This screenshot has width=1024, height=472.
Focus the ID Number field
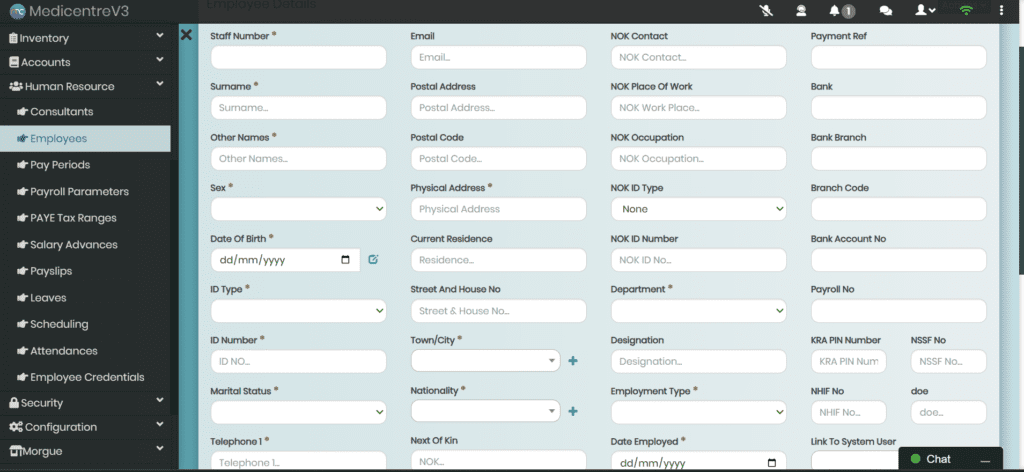pyautogui.click(x=298, y=361)
